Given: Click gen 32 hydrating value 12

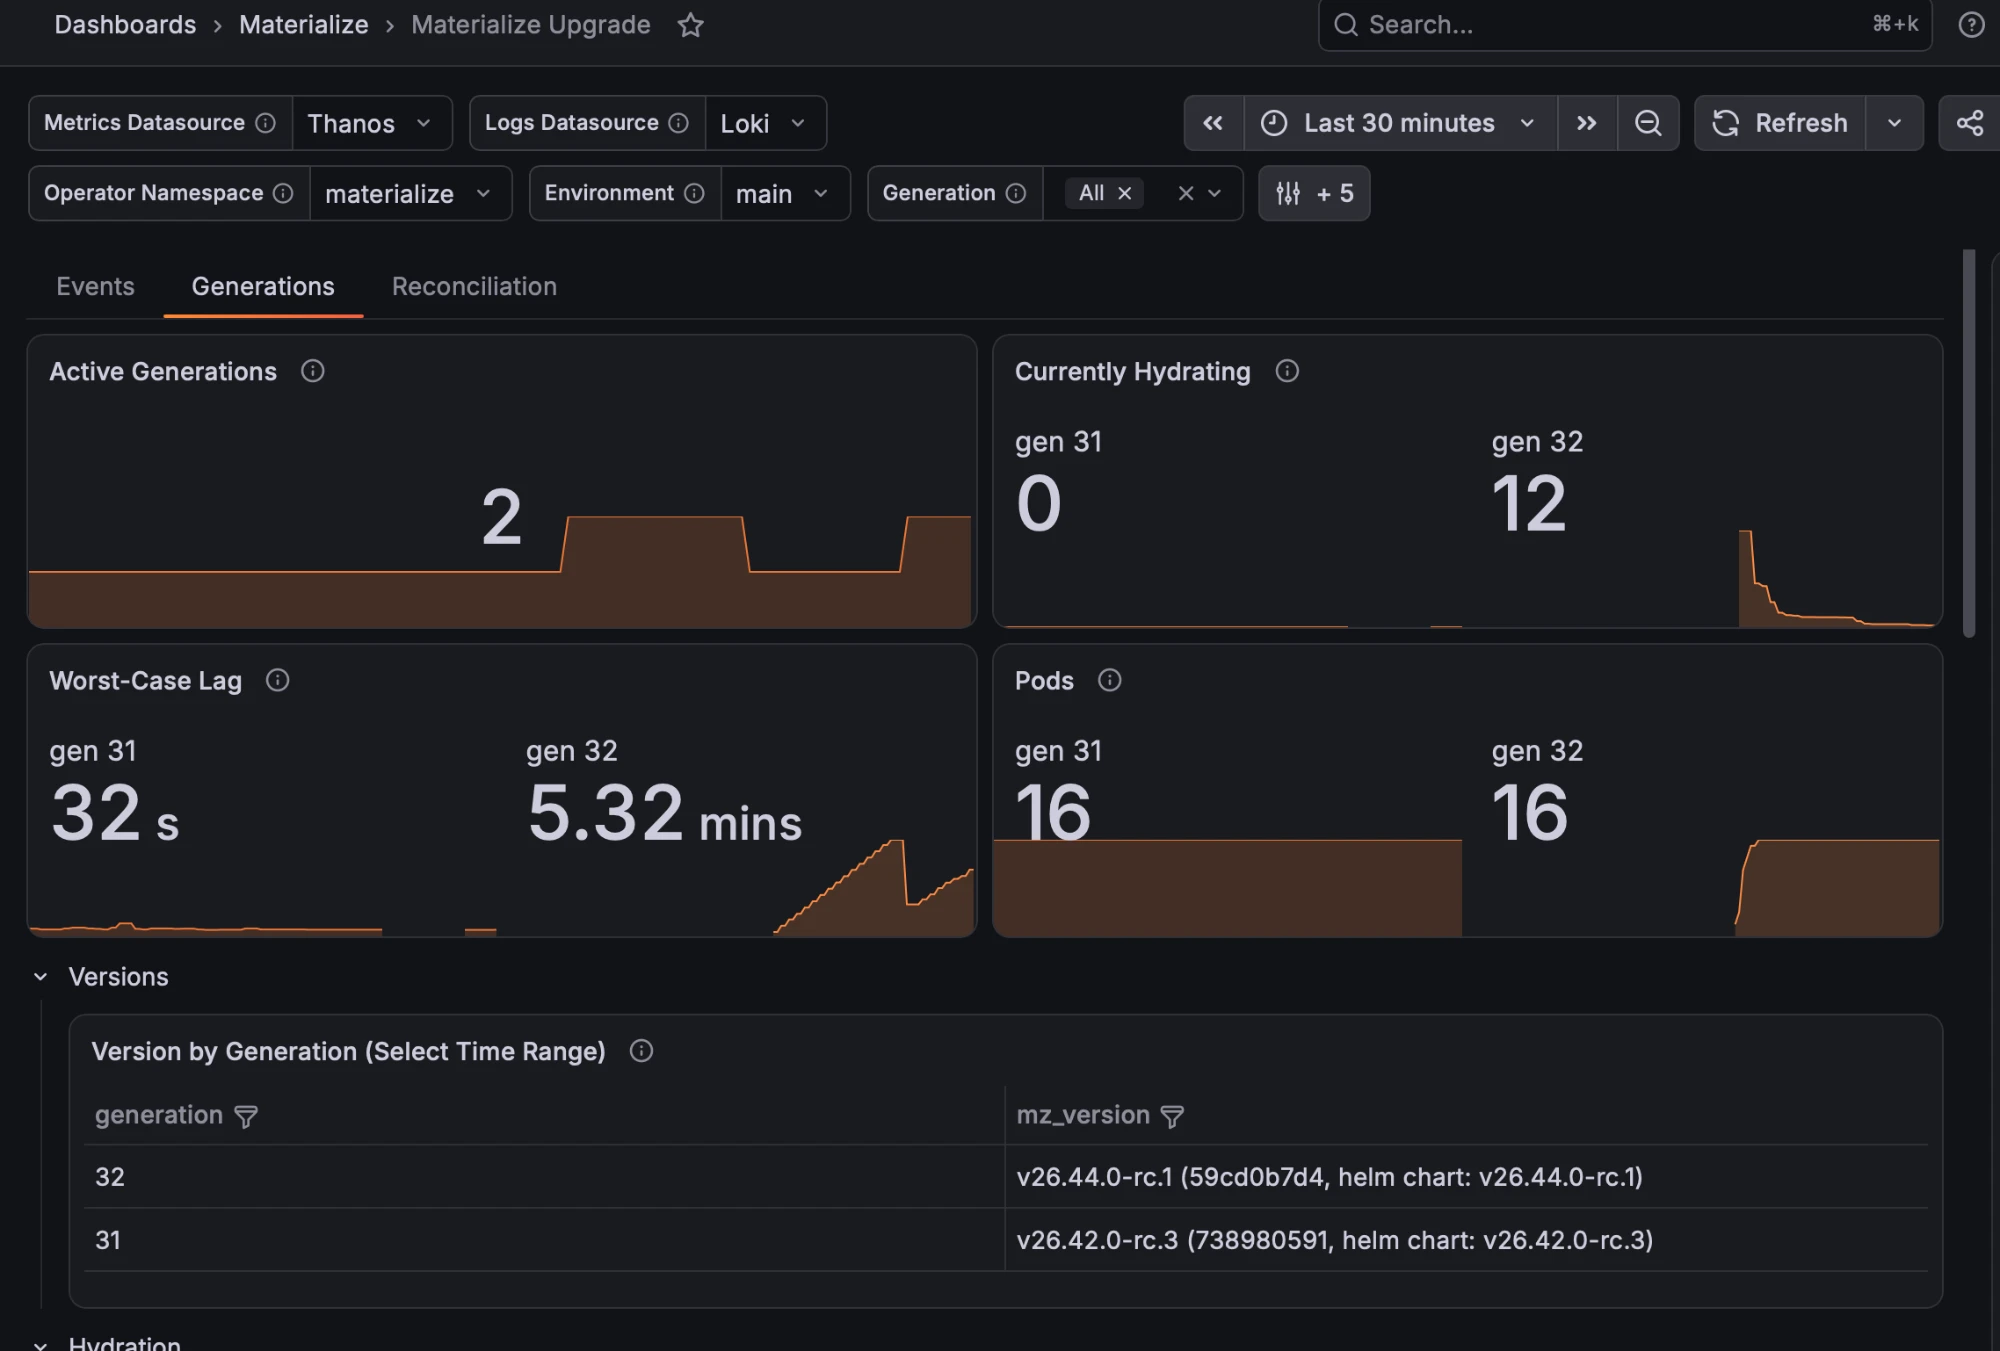Looking at the screenshot, I should point(1528,504).
